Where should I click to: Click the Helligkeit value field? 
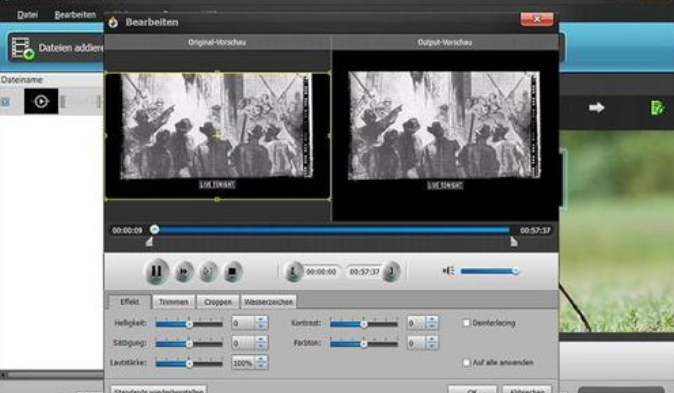pyautogui.click(x=243, y=323)
